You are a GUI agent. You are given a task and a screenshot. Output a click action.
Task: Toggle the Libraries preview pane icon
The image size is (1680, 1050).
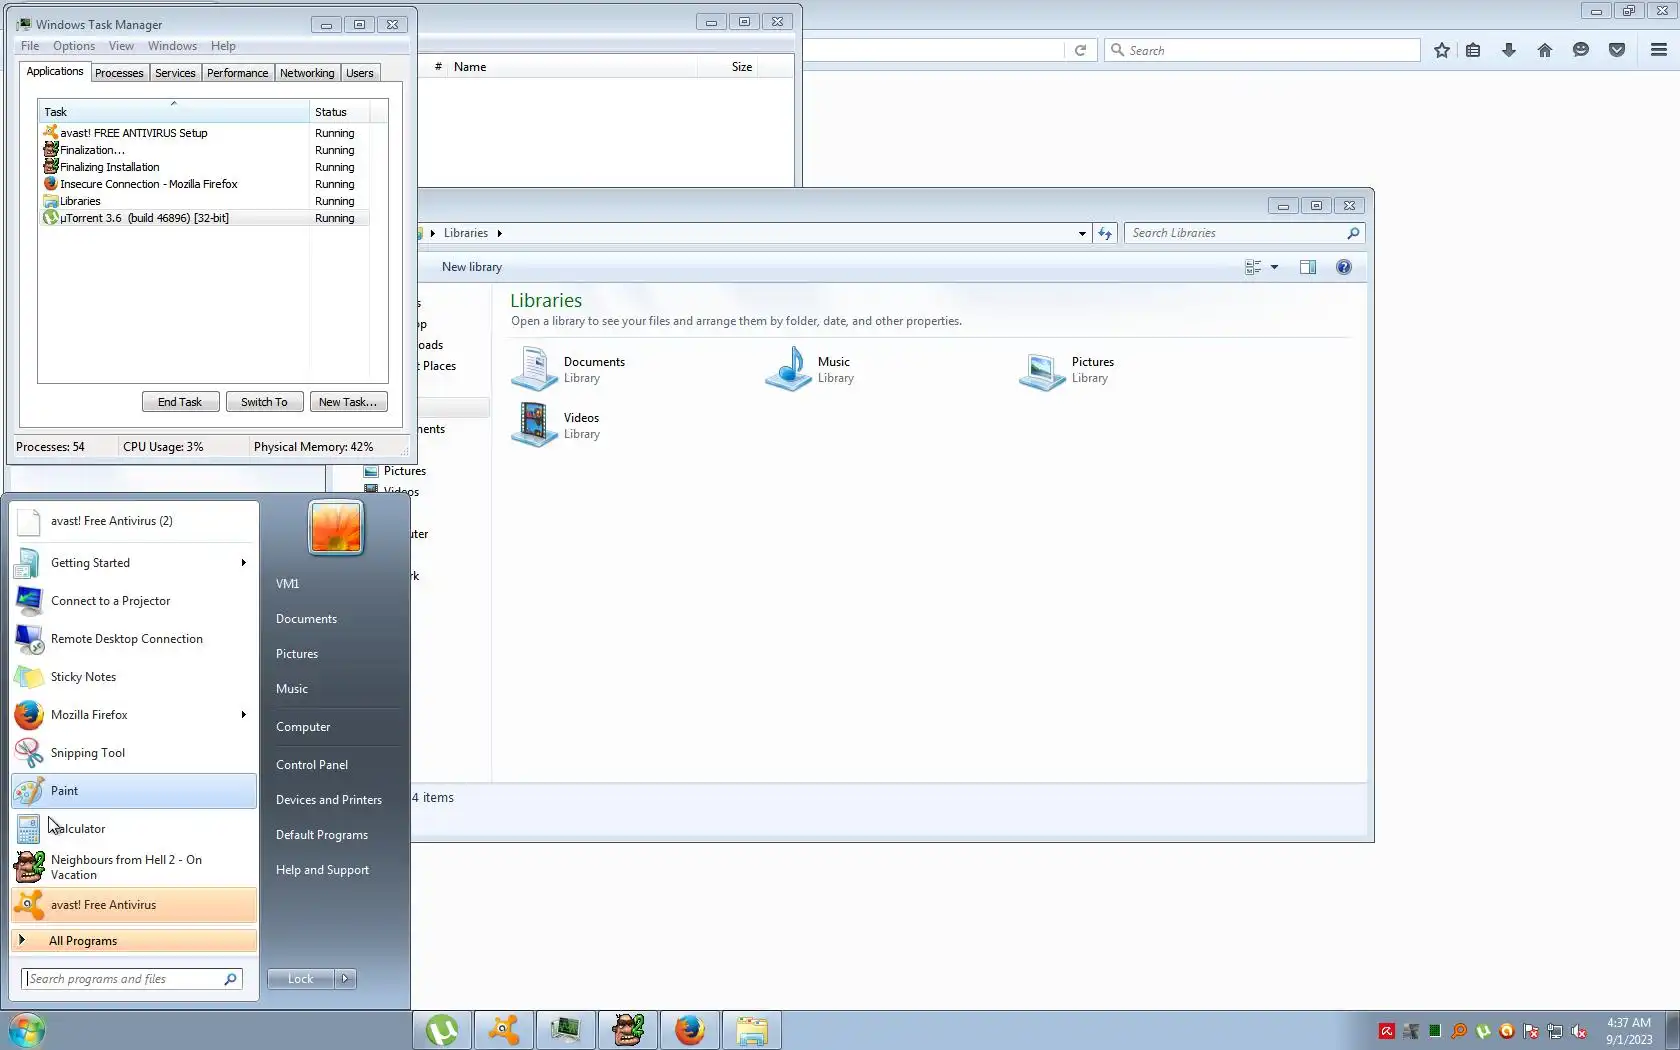[1308, 267]
